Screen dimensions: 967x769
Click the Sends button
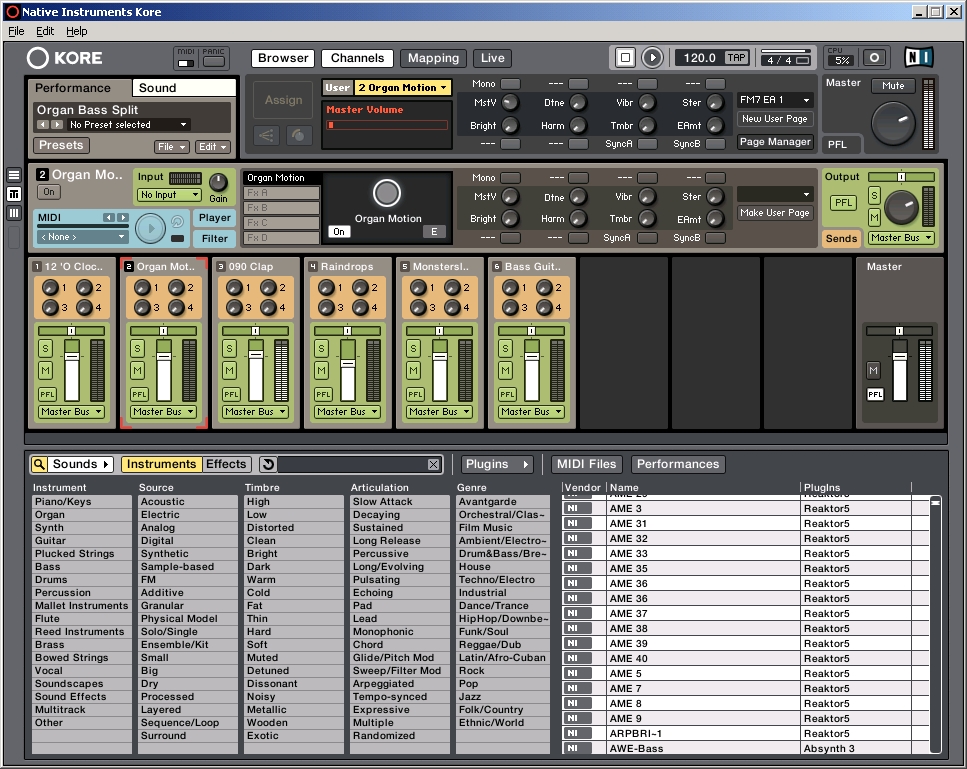point(841,239)
